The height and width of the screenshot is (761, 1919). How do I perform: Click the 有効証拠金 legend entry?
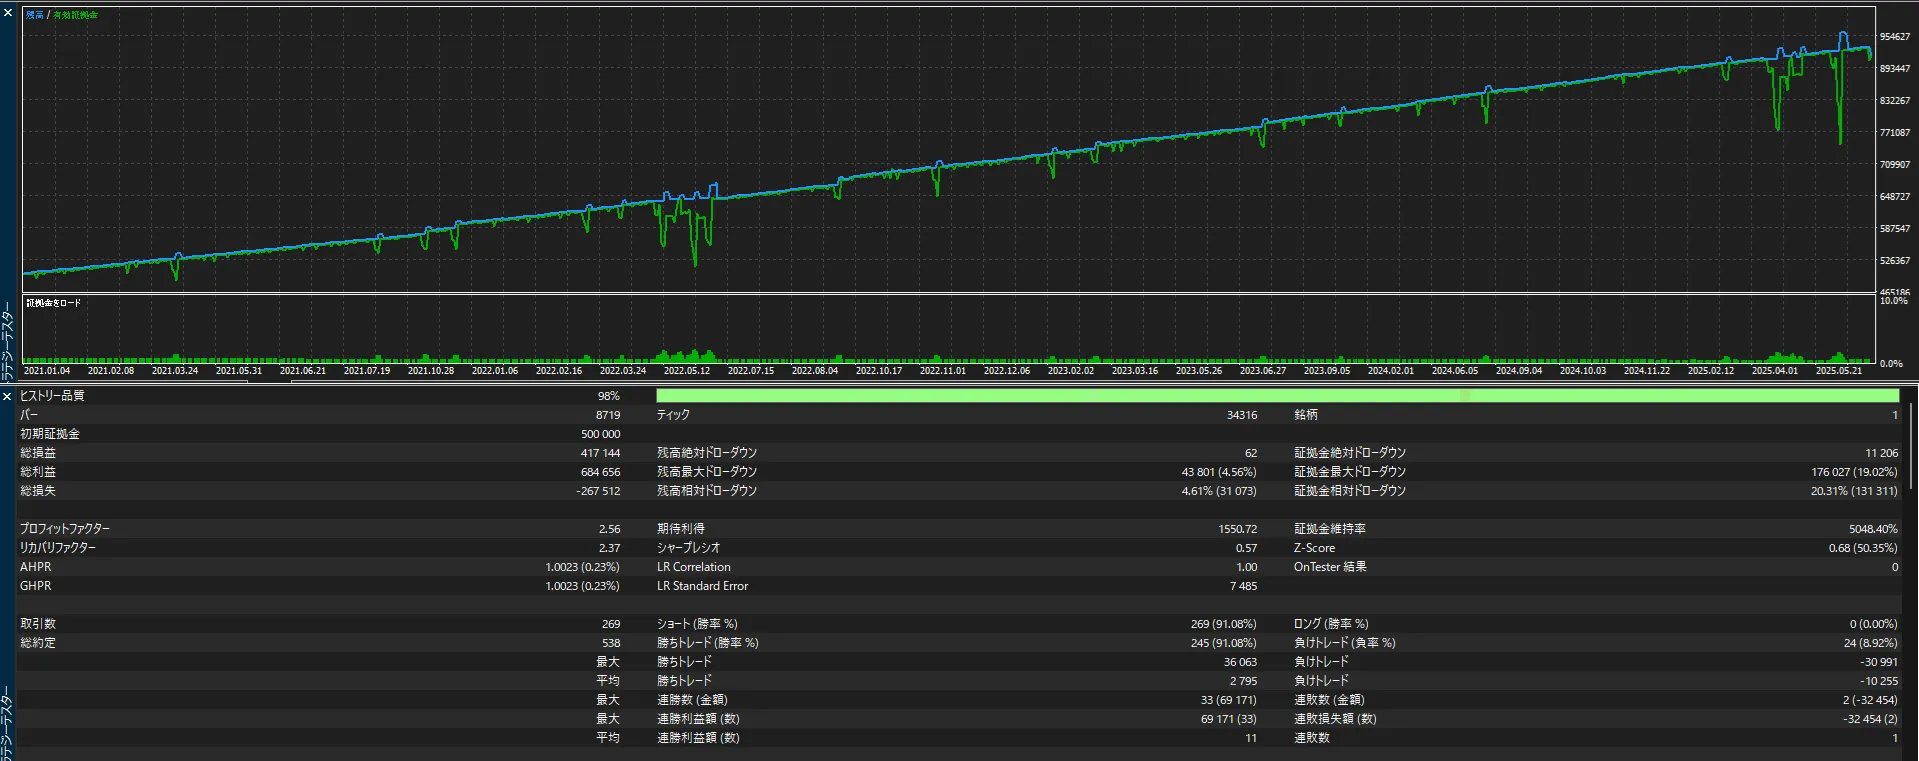click(x=75, y=15)
